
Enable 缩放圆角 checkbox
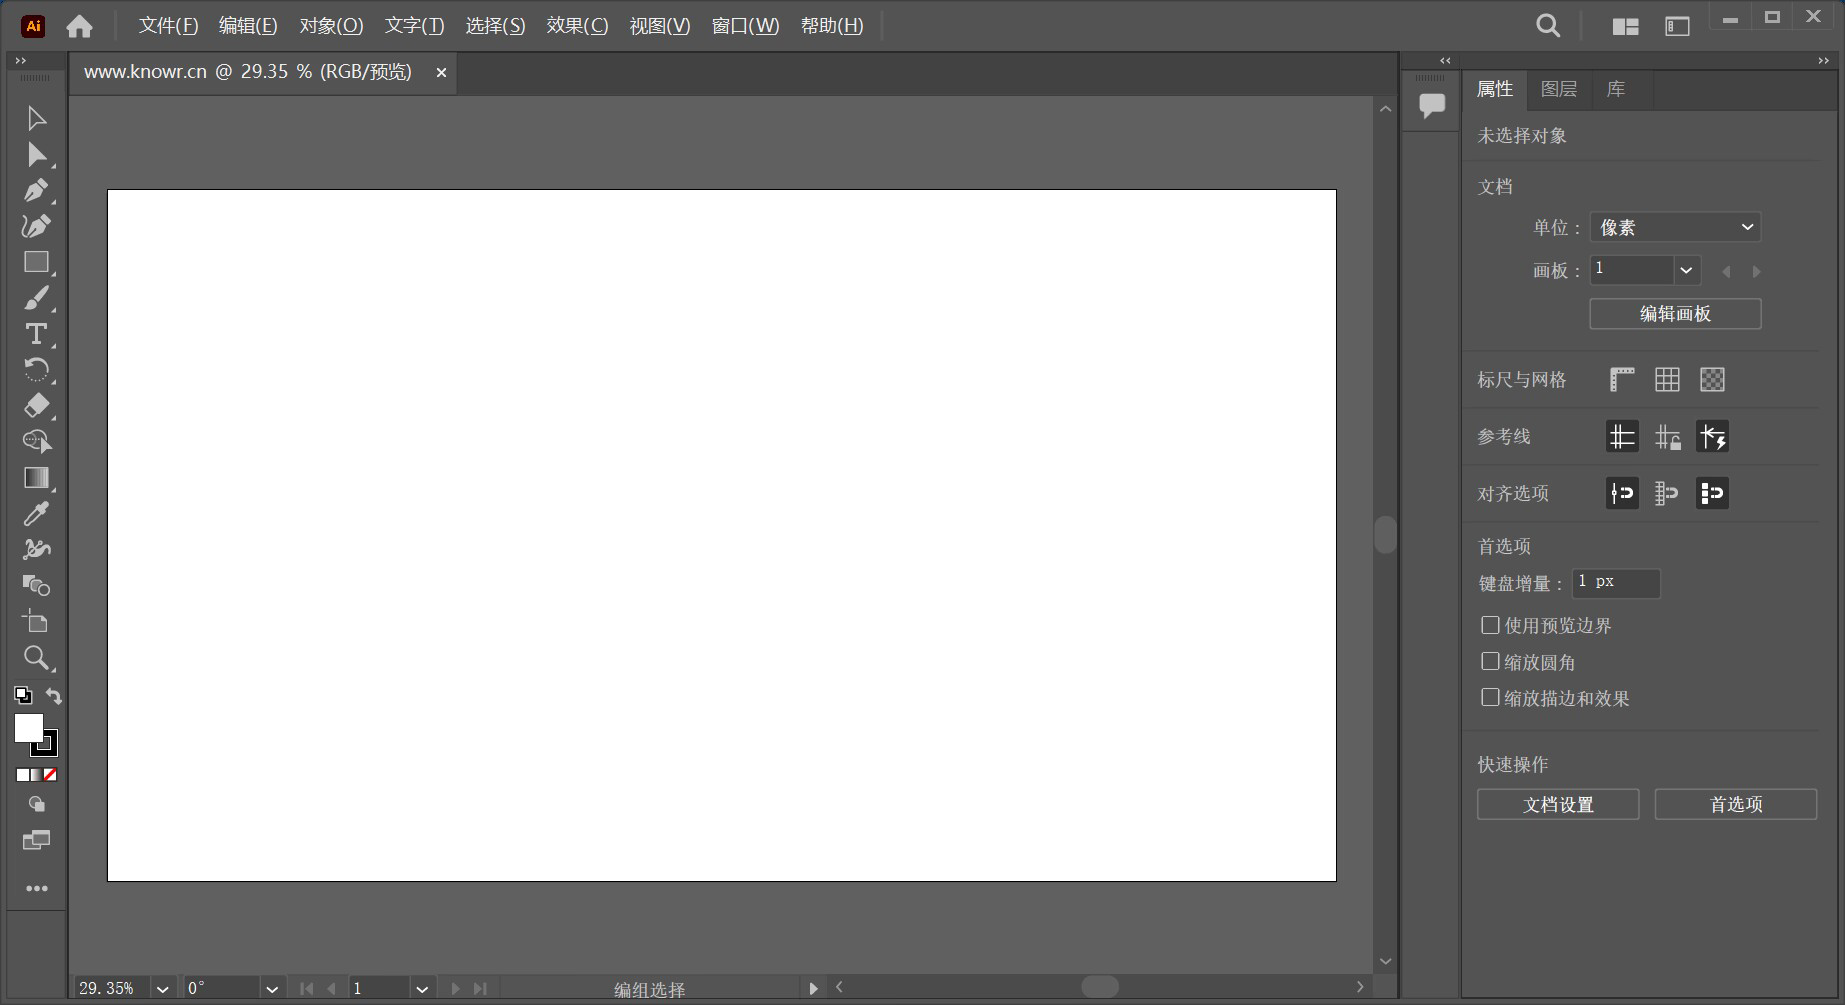[x=1490, y=661]
